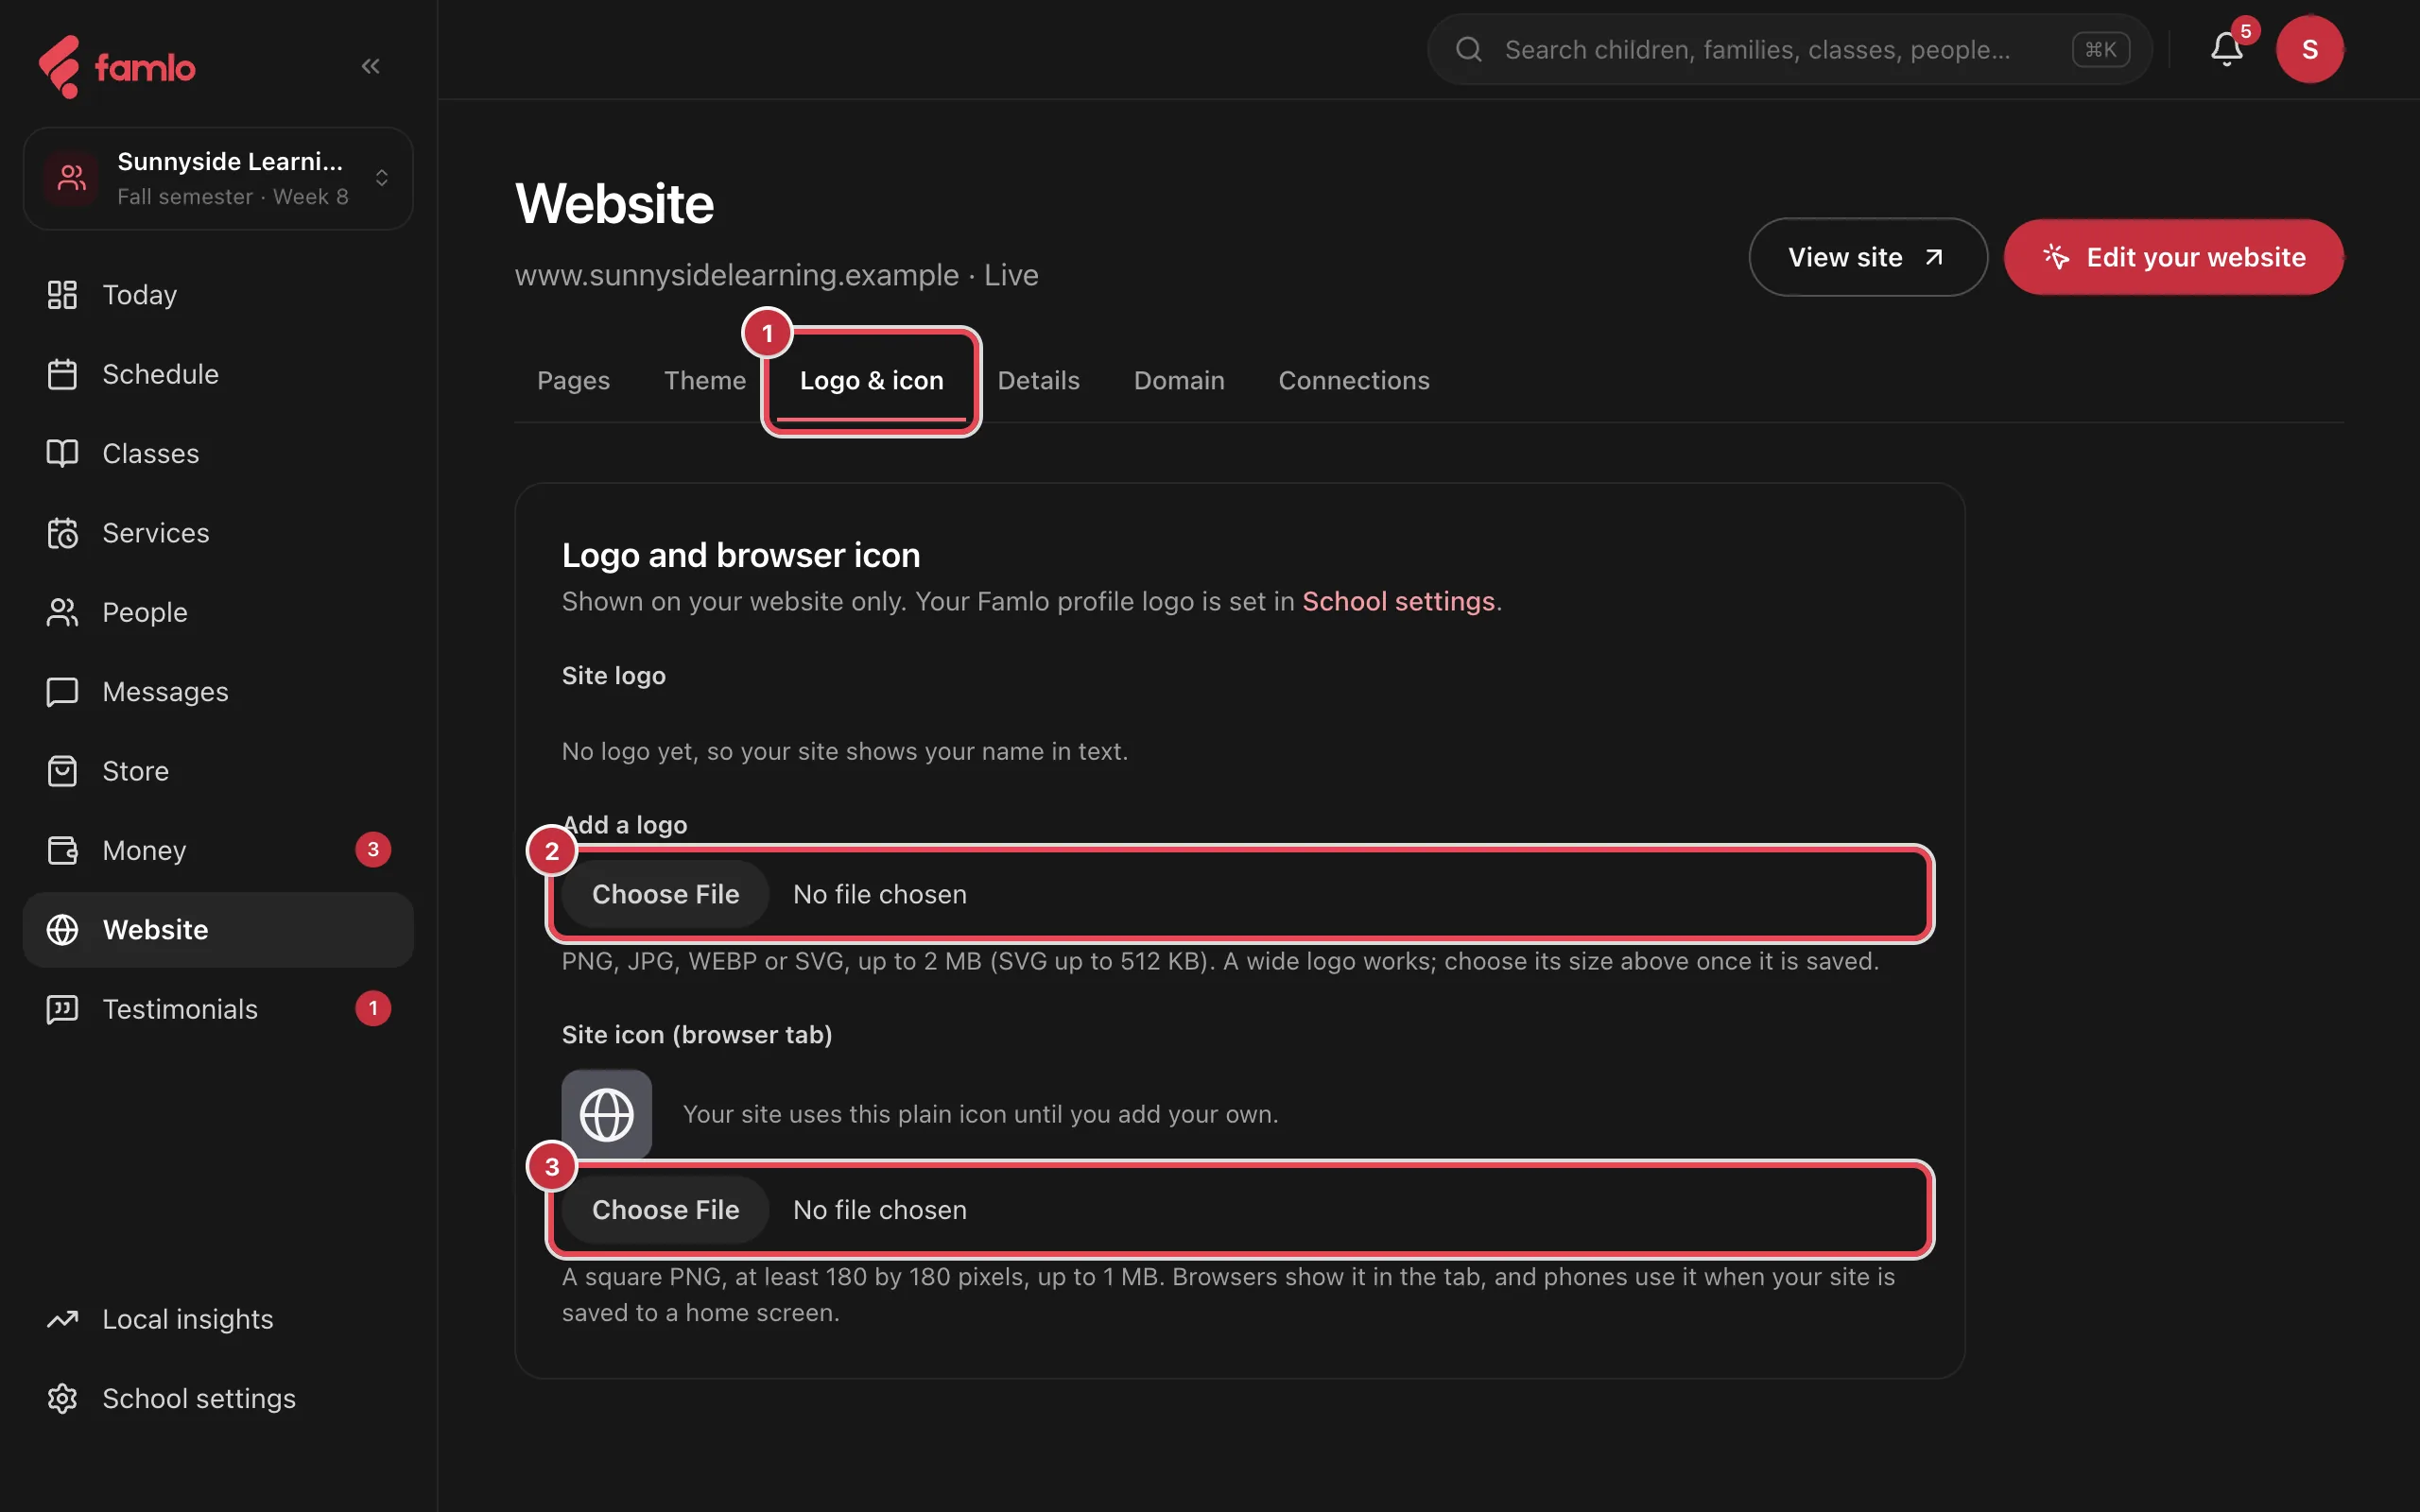This screenshot has height=1512, width=2420.
Task: Open notifications bell
Action: point(2226,49)
